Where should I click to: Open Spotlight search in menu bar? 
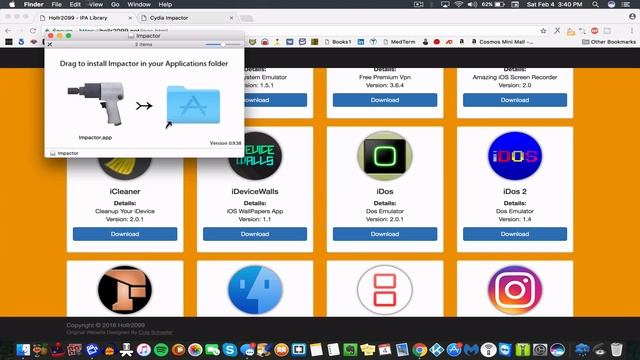[596, 4]
